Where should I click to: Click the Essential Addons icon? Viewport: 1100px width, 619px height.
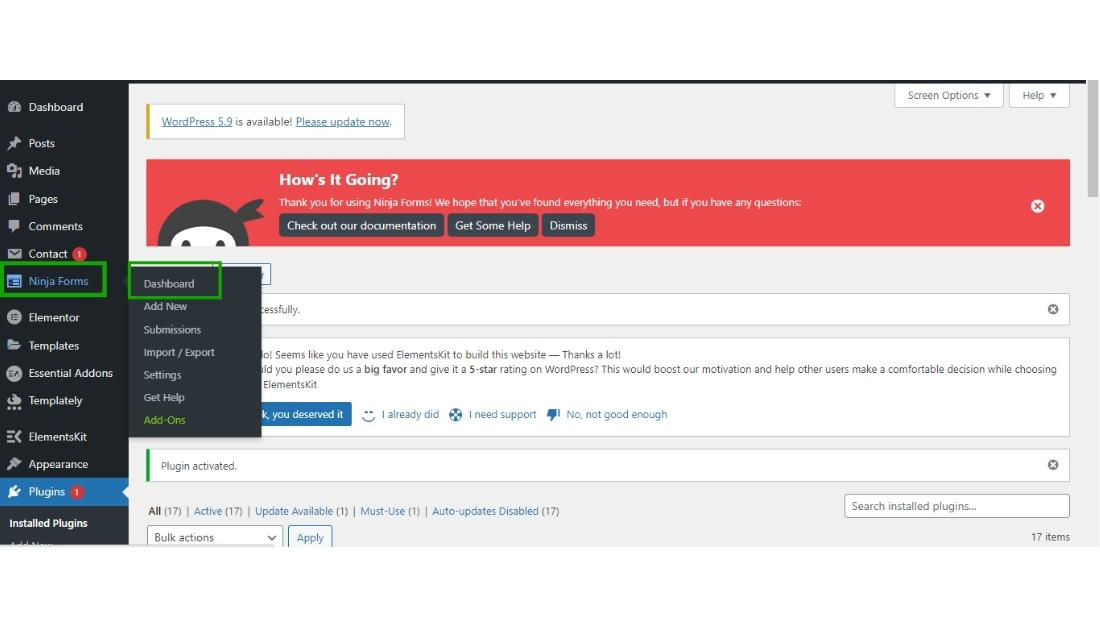(14, 373)
